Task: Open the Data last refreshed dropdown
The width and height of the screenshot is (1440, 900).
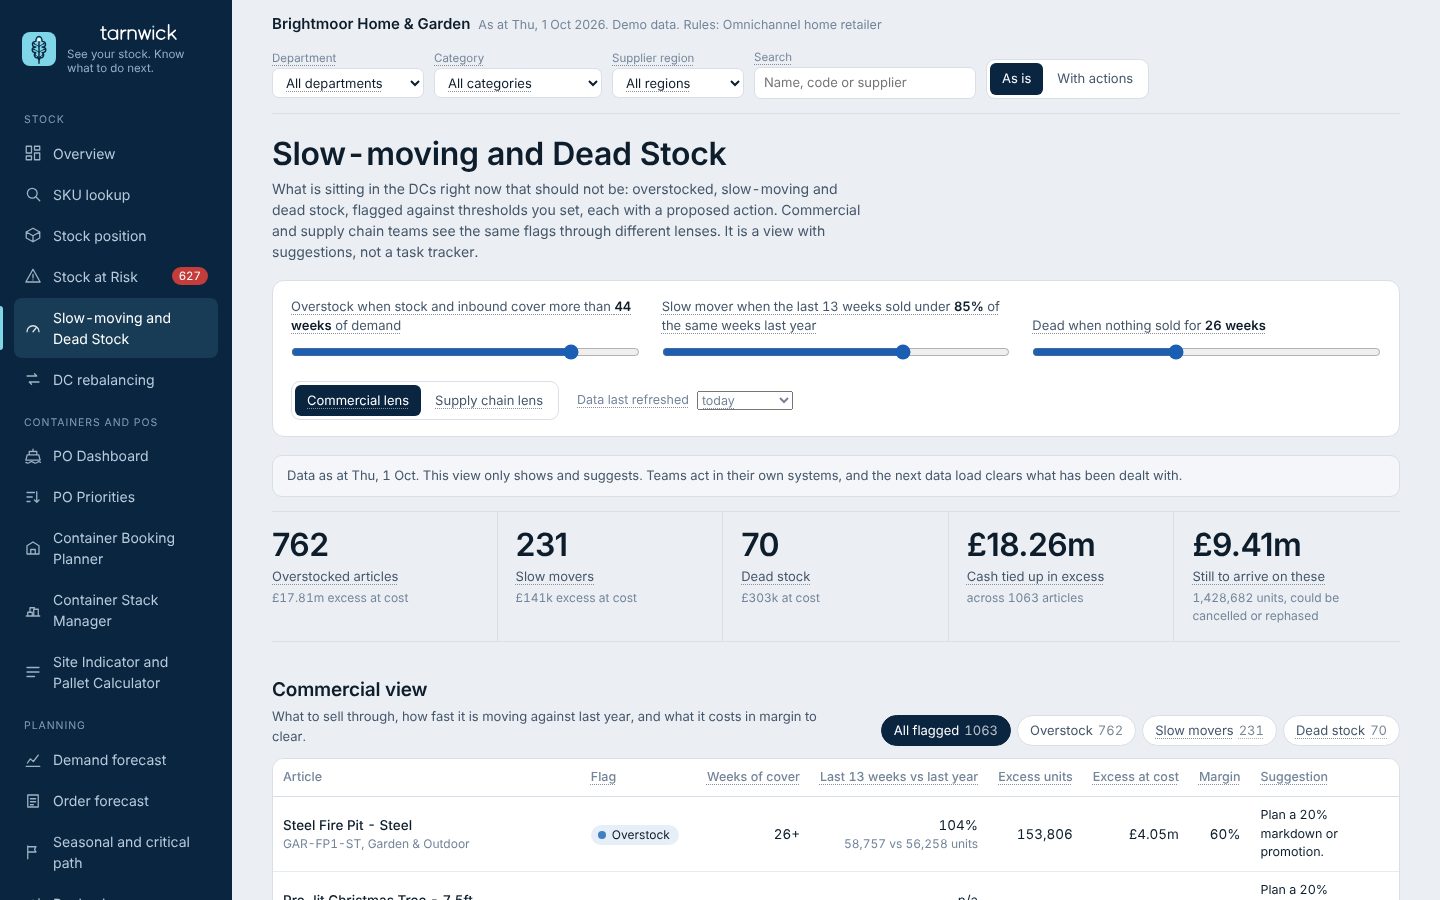Action: coord(745,400)
